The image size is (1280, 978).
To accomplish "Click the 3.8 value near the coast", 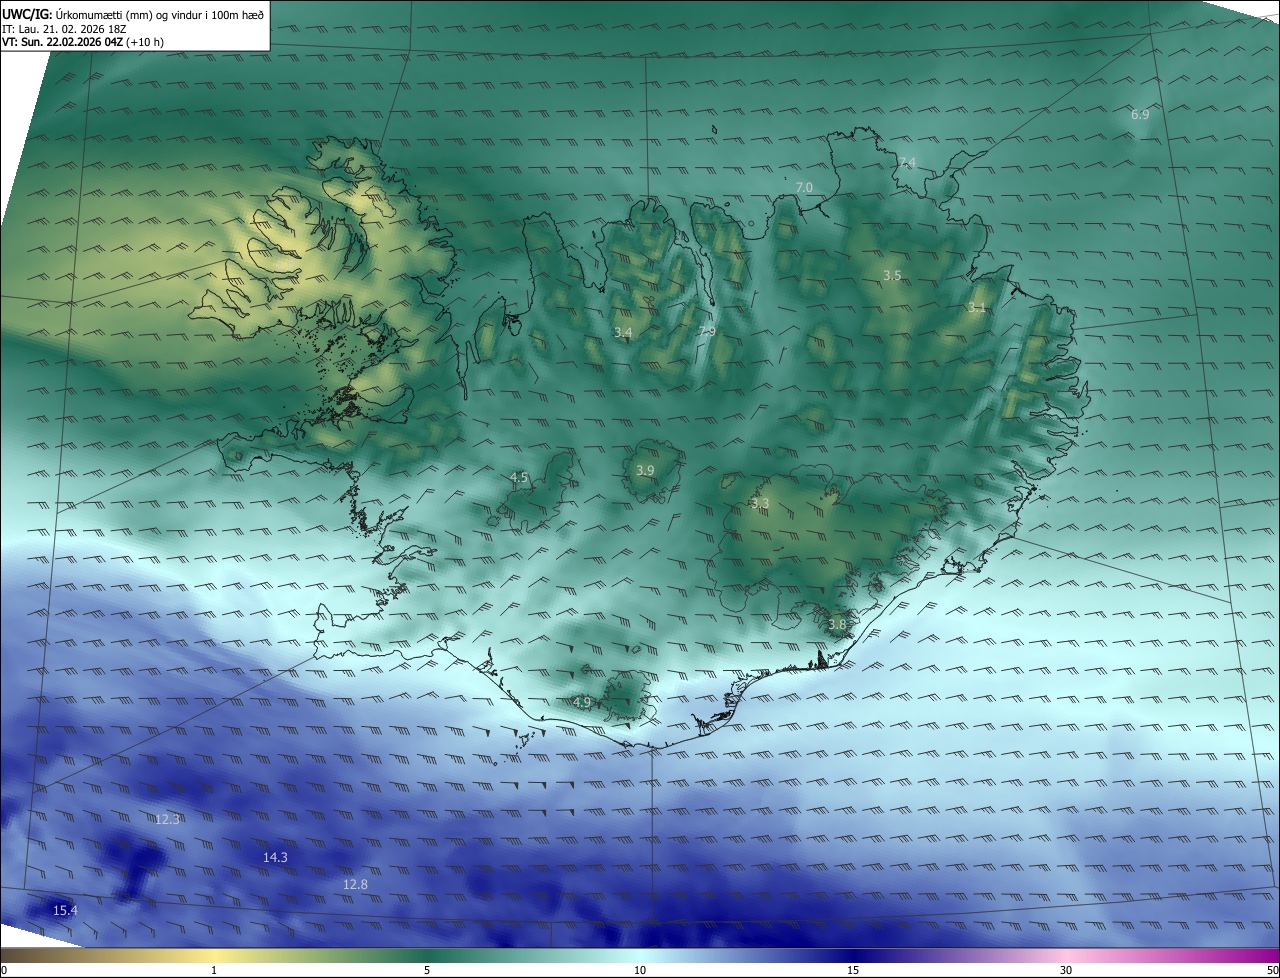I will click(x=837, y=624).
